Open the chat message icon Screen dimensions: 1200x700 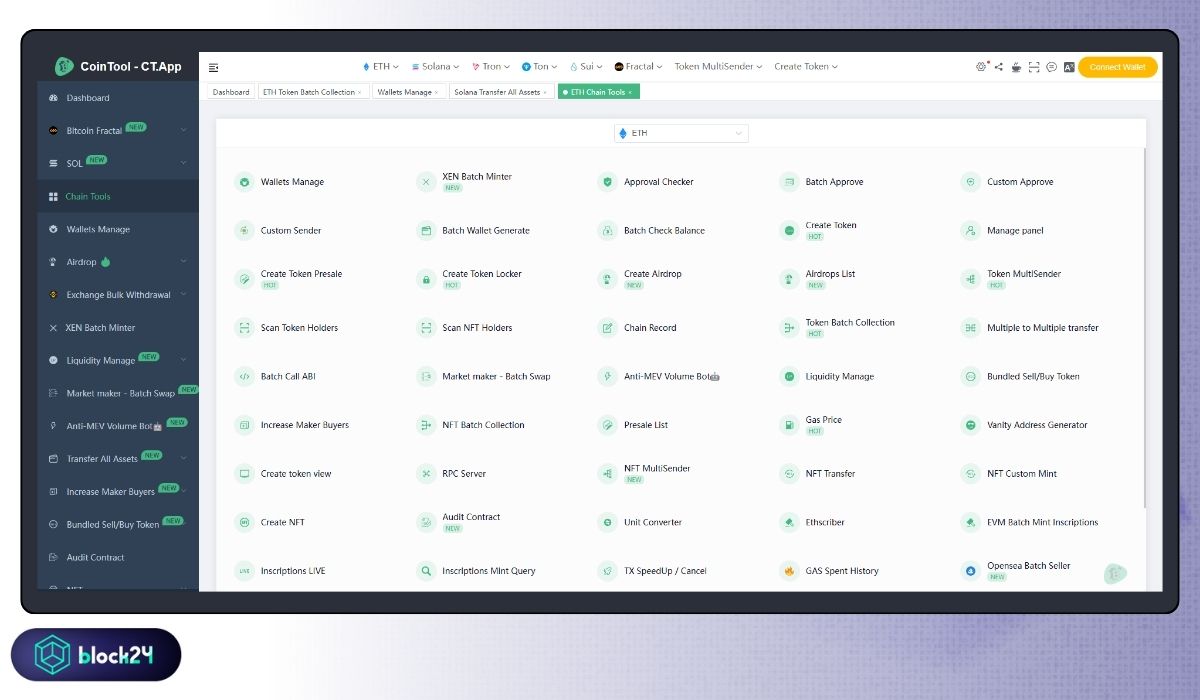coord(1051,67)
